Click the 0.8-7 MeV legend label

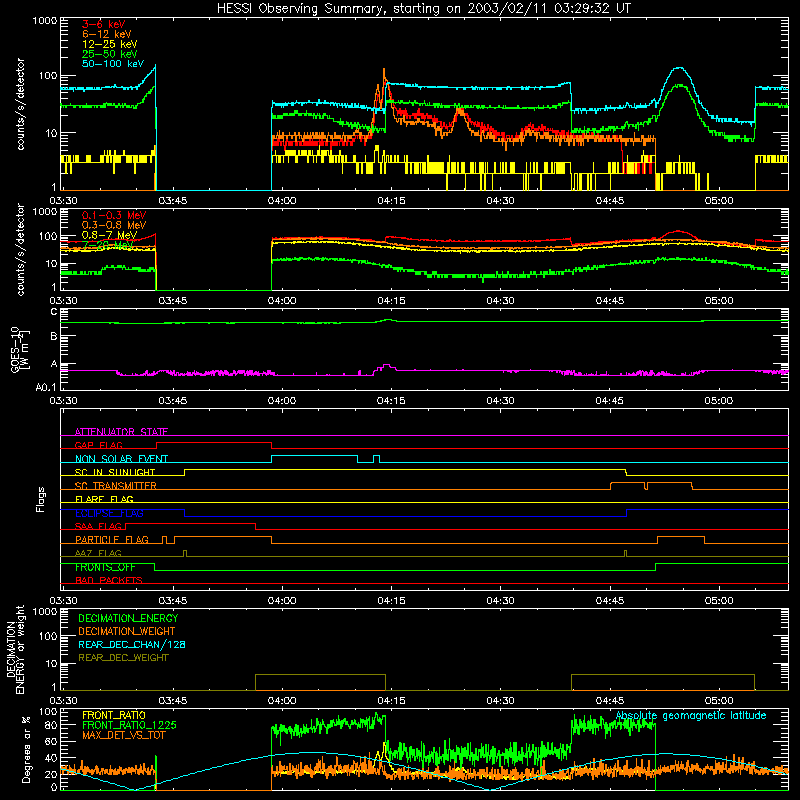point(110,235)
